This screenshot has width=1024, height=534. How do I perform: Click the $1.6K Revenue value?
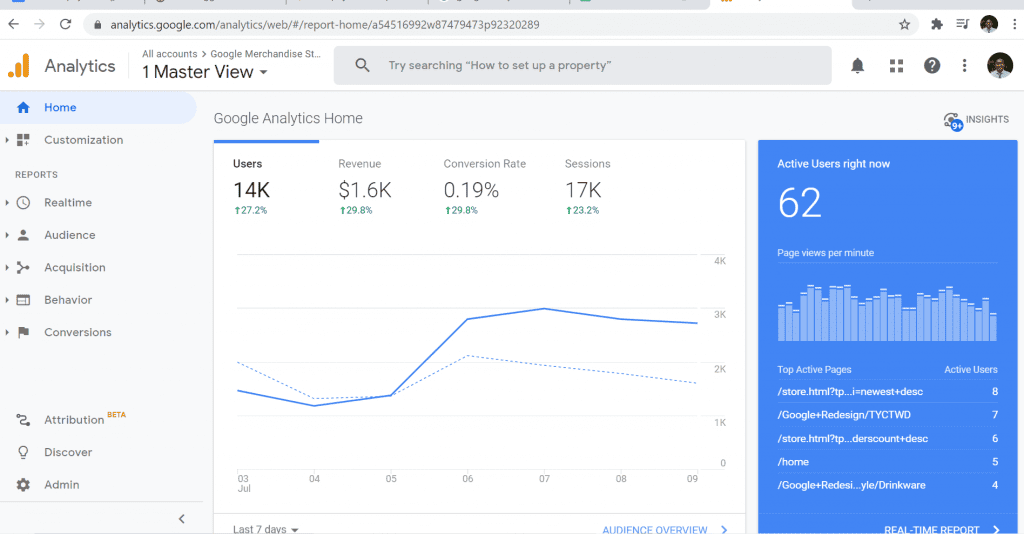364,190
